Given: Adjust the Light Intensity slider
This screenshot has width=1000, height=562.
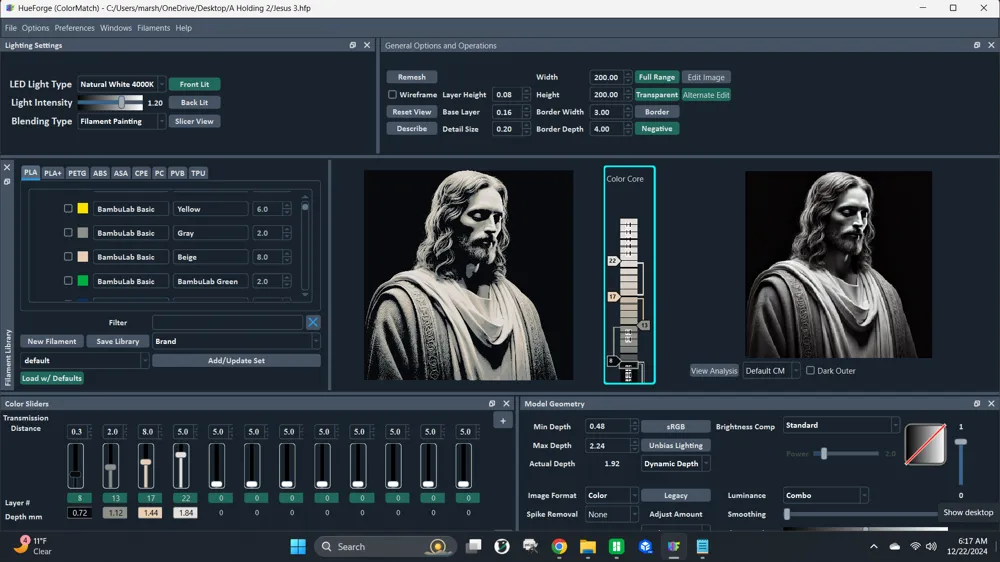Looking at the screenshot, I should point(110,102).
